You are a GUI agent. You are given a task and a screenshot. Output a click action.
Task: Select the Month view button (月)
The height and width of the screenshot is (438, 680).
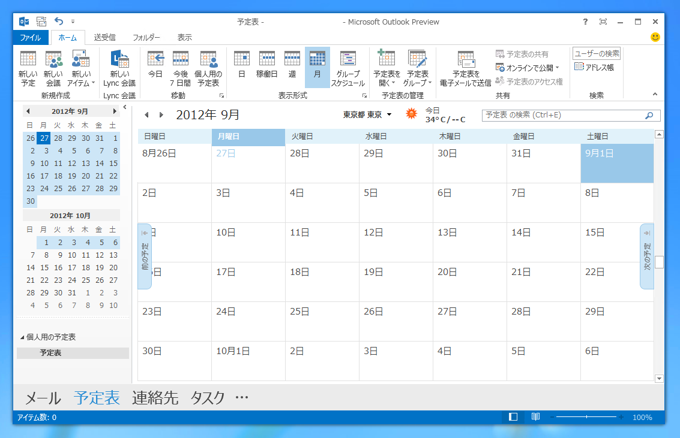point(317,67)
